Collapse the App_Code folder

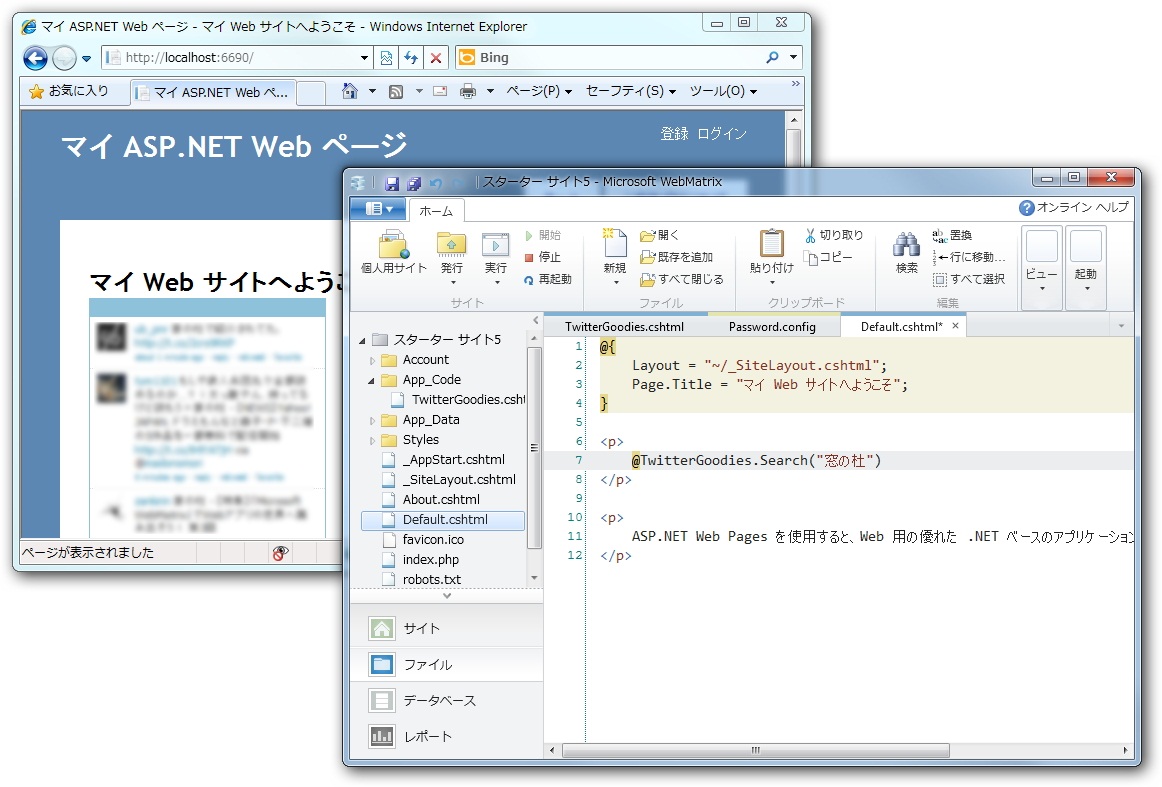pos(370,379)
